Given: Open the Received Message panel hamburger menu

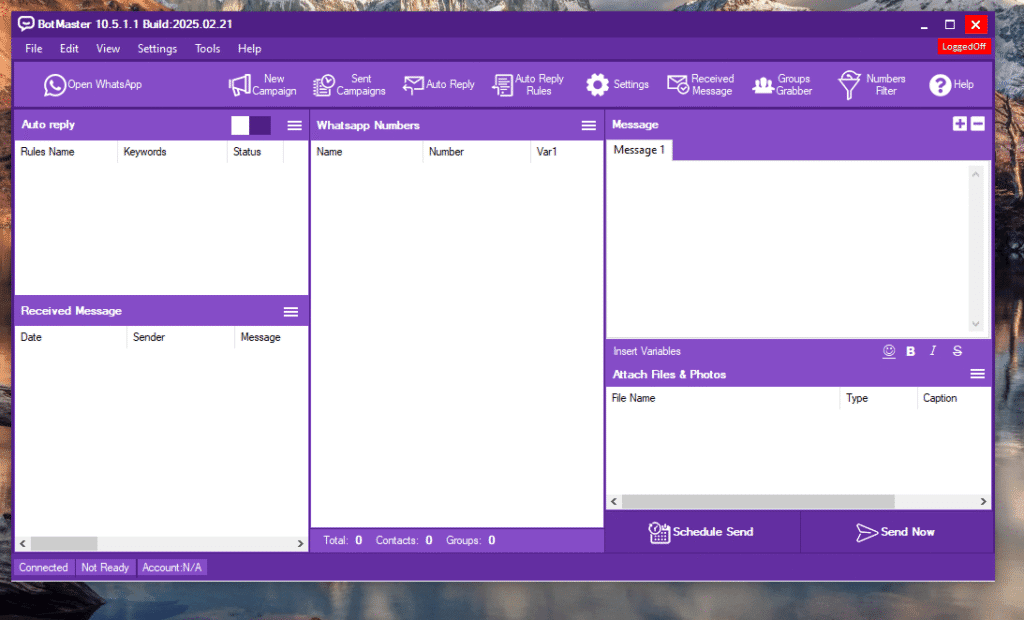Looking at the screenshot, I should [x=291, y=312].
